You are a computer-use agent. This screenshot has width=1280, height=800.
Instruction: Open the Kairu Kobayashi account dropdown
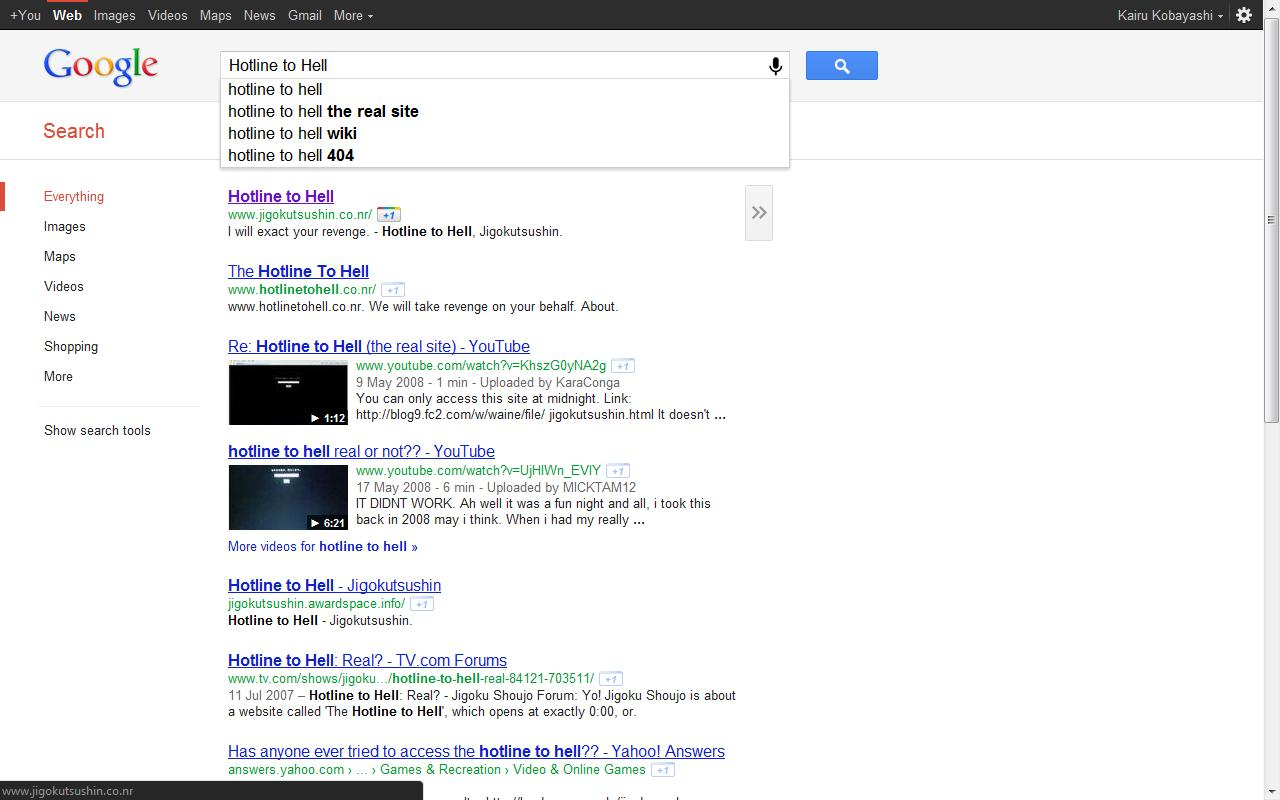pyautogui.click(x=1169, y=15)
